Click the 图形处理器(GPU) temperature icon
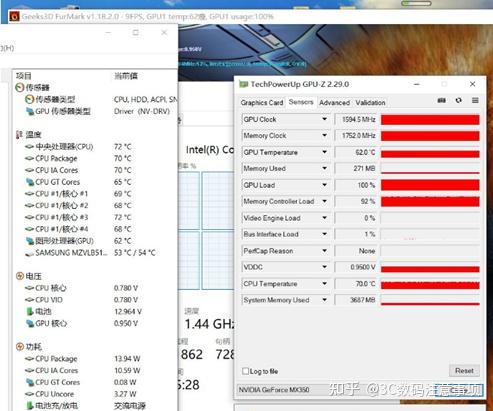 30,241
